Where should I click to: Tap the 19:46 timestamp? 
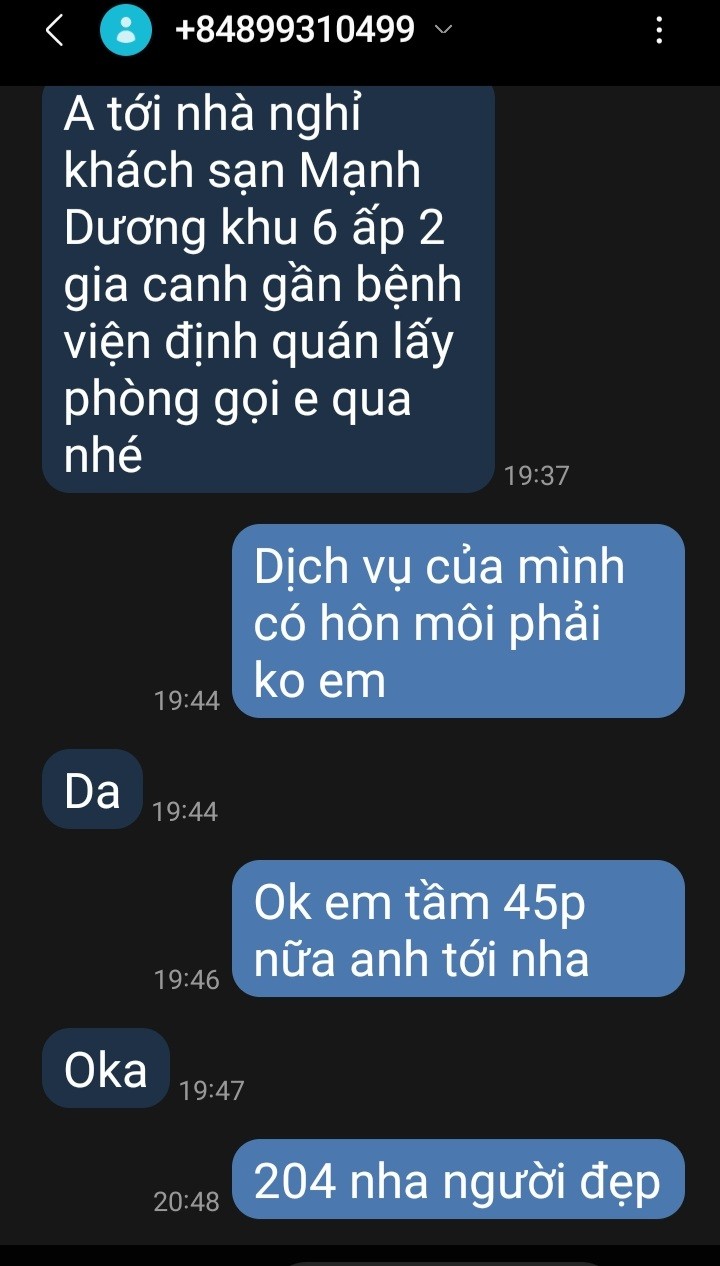coord(187,981)
